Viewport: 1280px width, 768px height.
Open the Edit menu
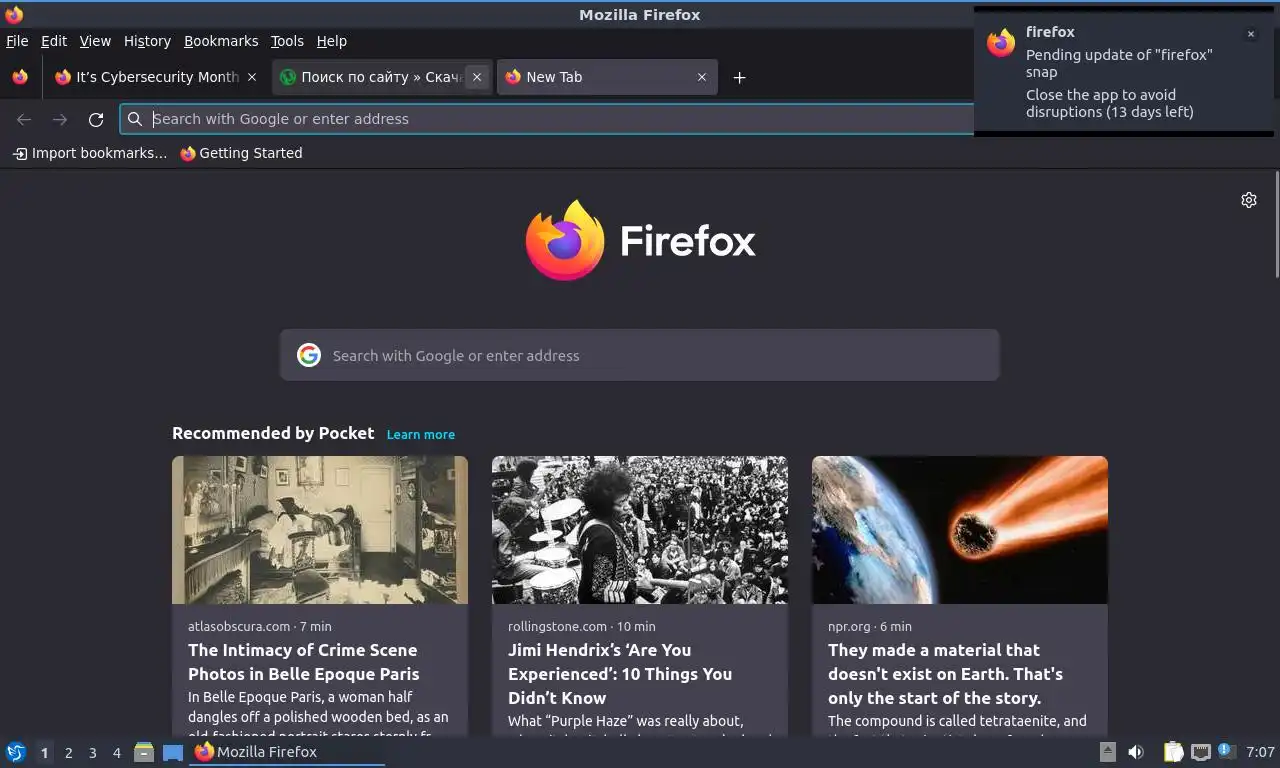pos(54,41)
